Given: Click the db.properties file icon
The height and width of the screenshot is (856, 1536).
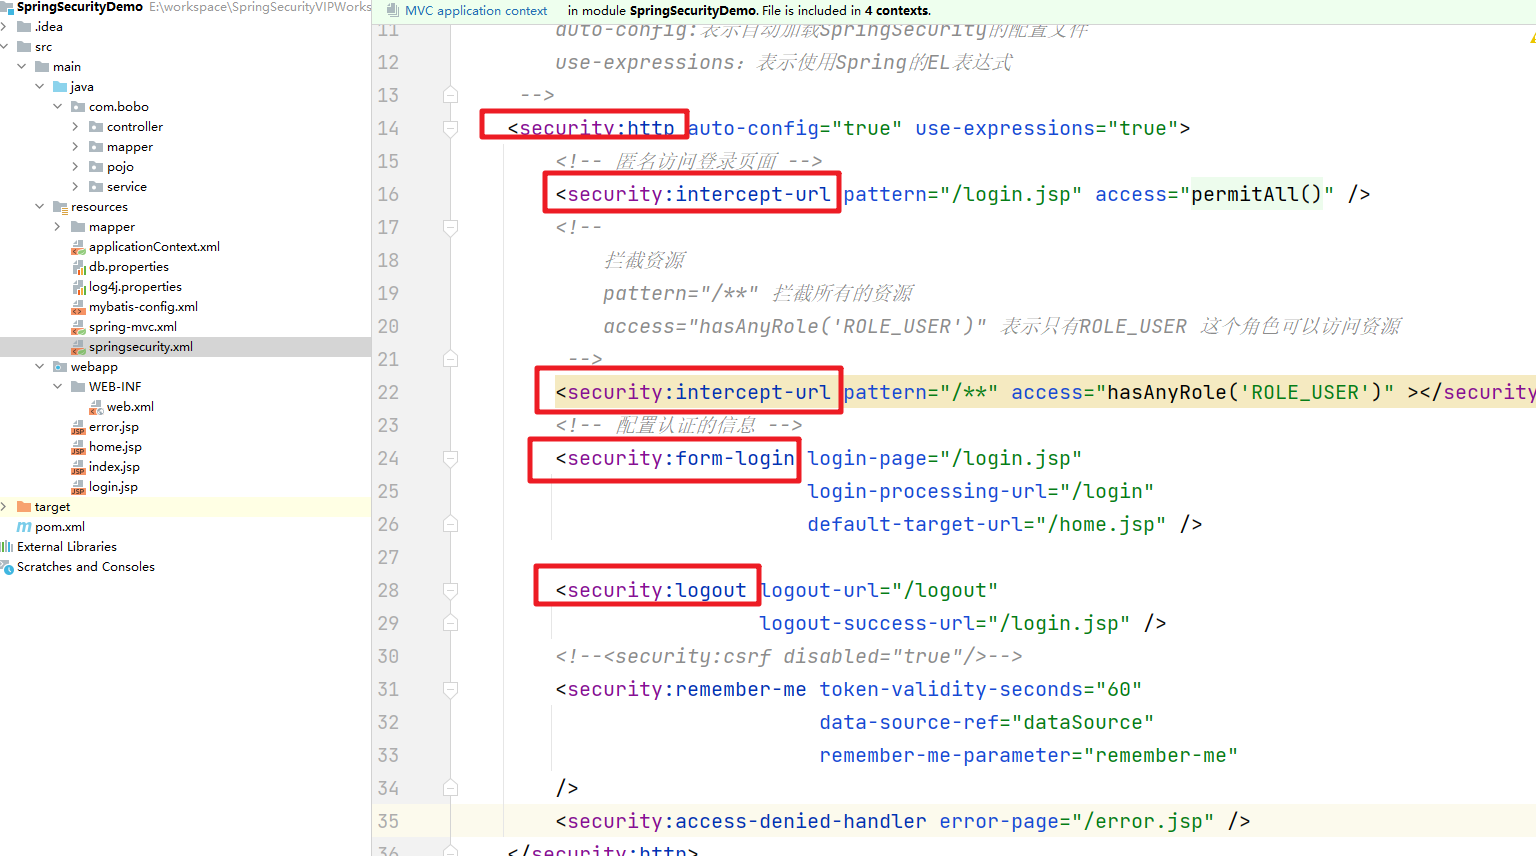Looking at the screenshot, I should click(x=78, y=267).
